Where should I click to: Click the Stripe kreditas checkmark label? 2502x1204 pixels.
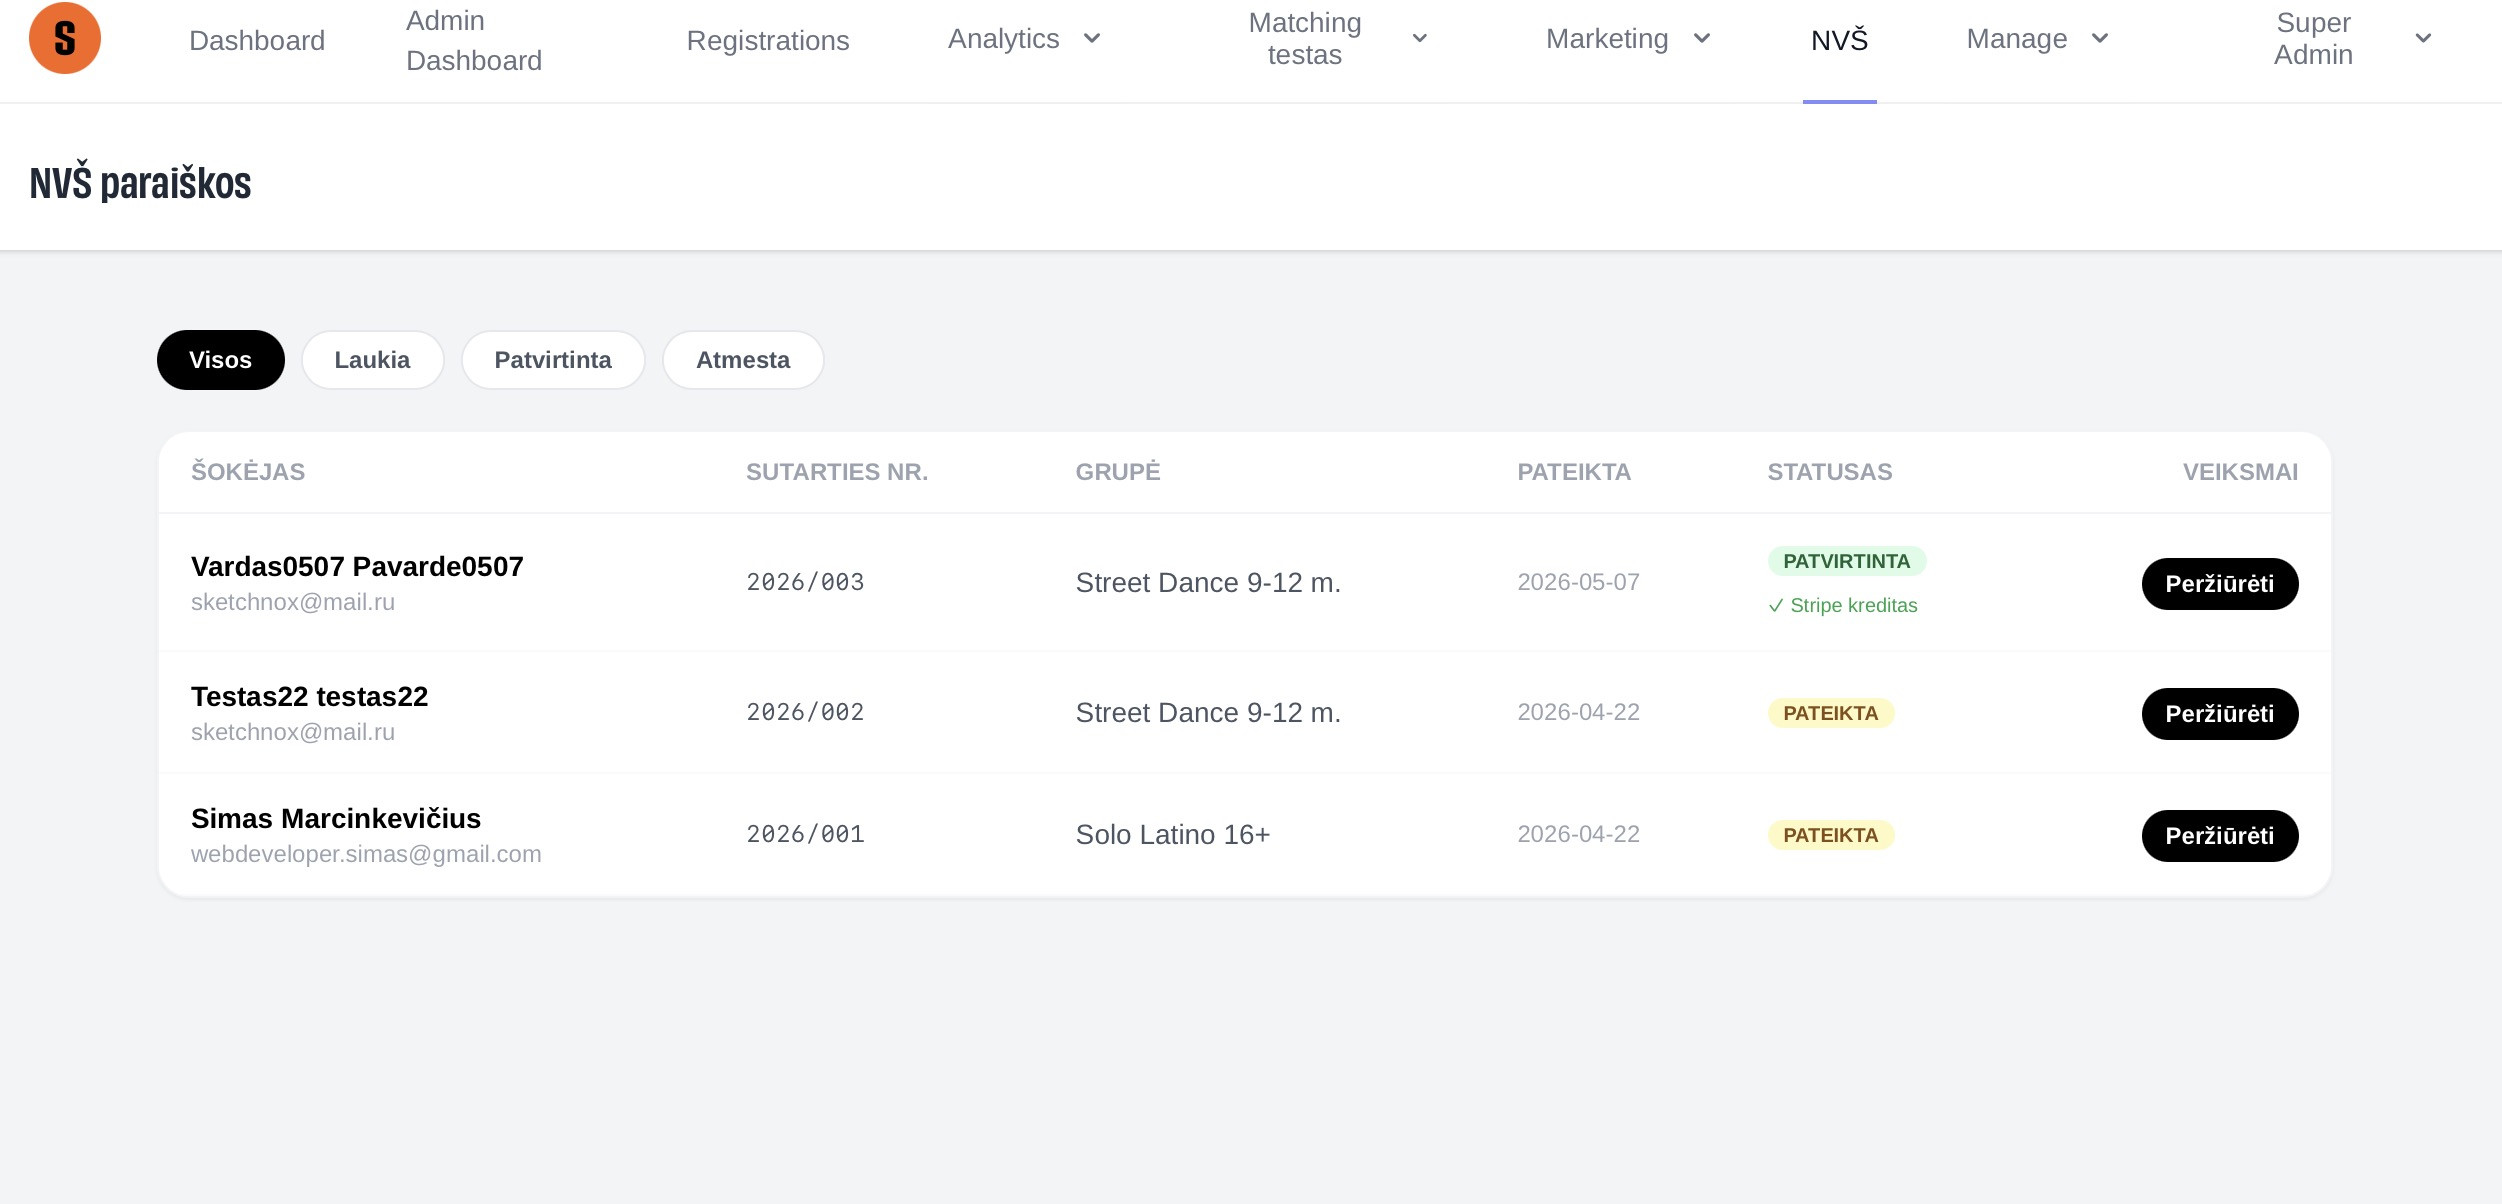1842,605
